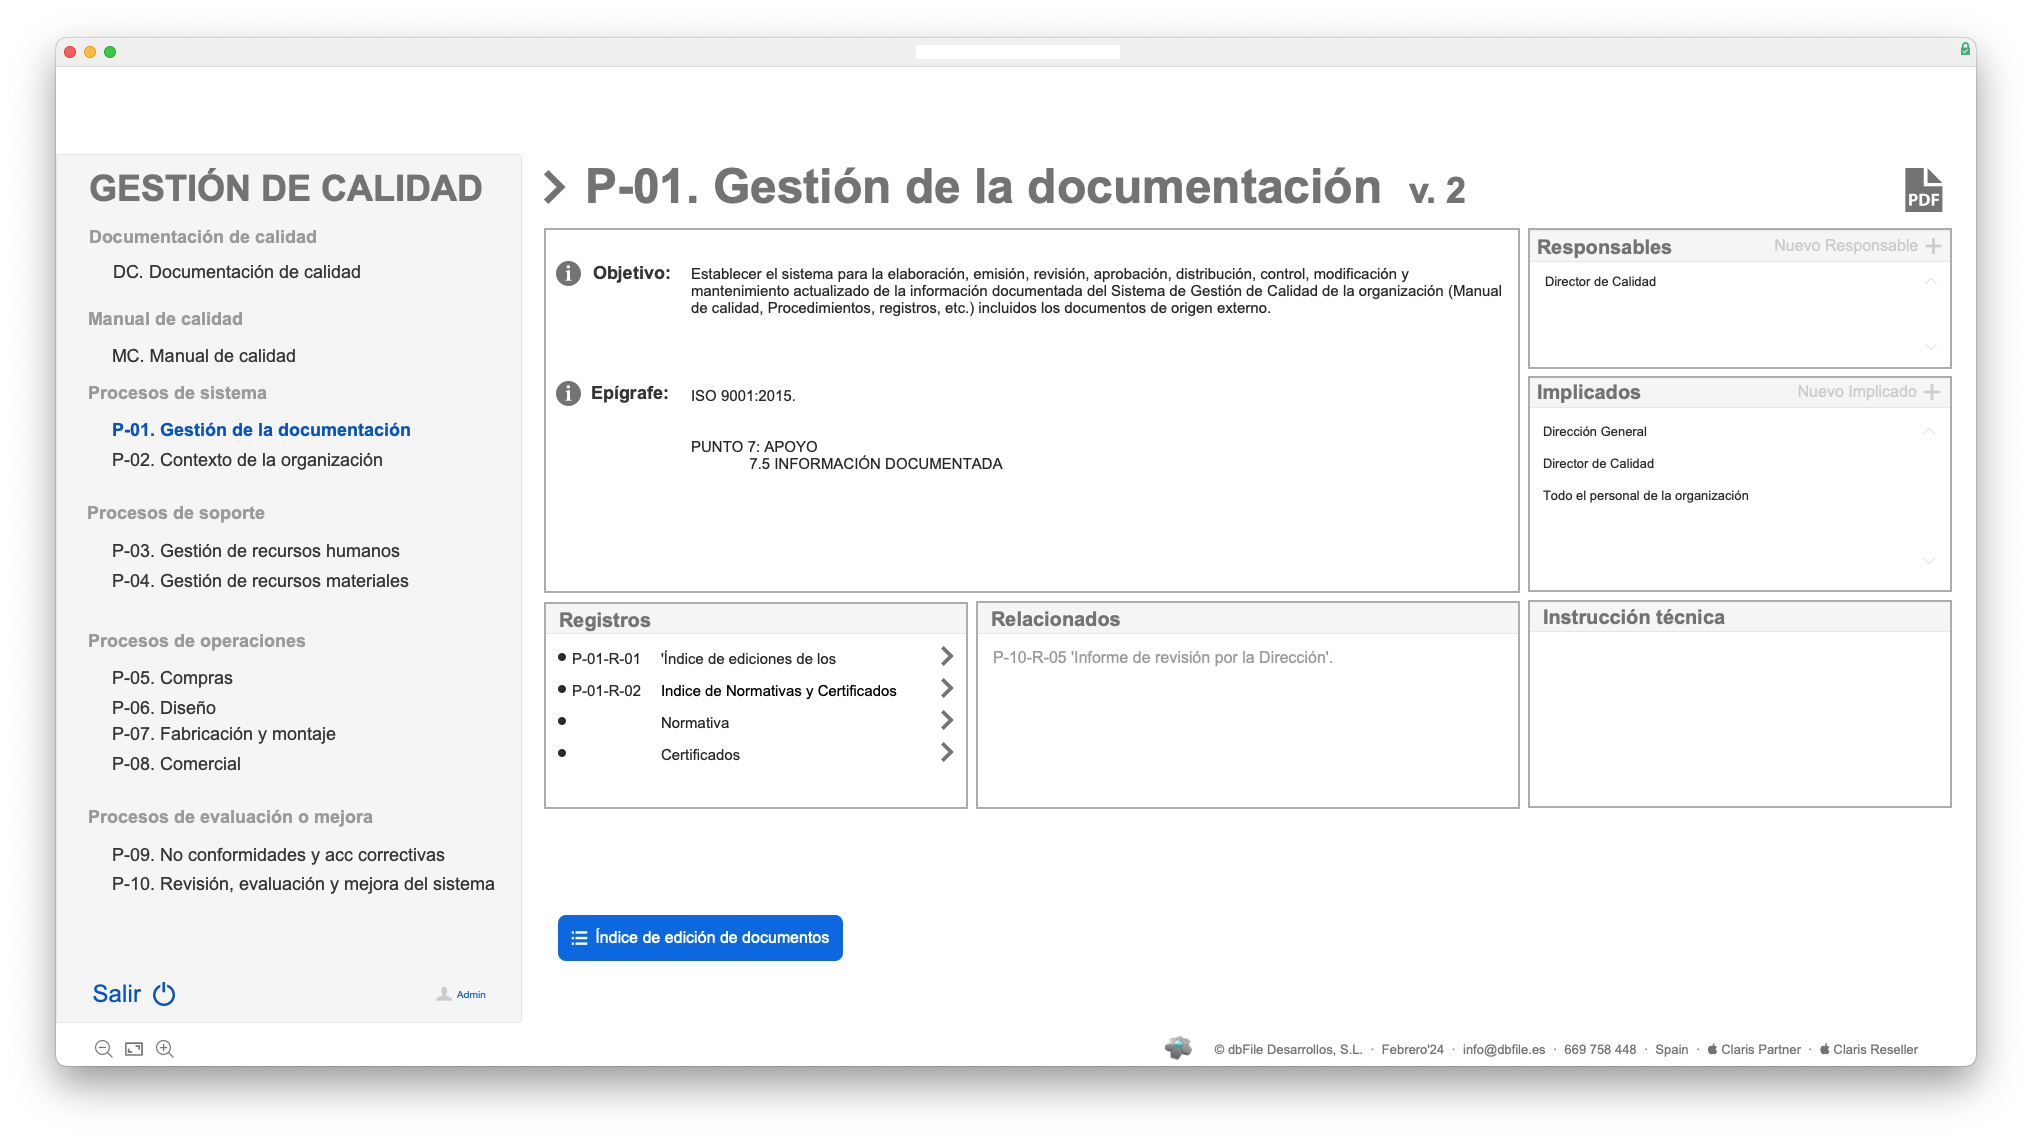
Task: Click the plus icon for Nuevo Implicado
Action: click(x=1932, y=392)
